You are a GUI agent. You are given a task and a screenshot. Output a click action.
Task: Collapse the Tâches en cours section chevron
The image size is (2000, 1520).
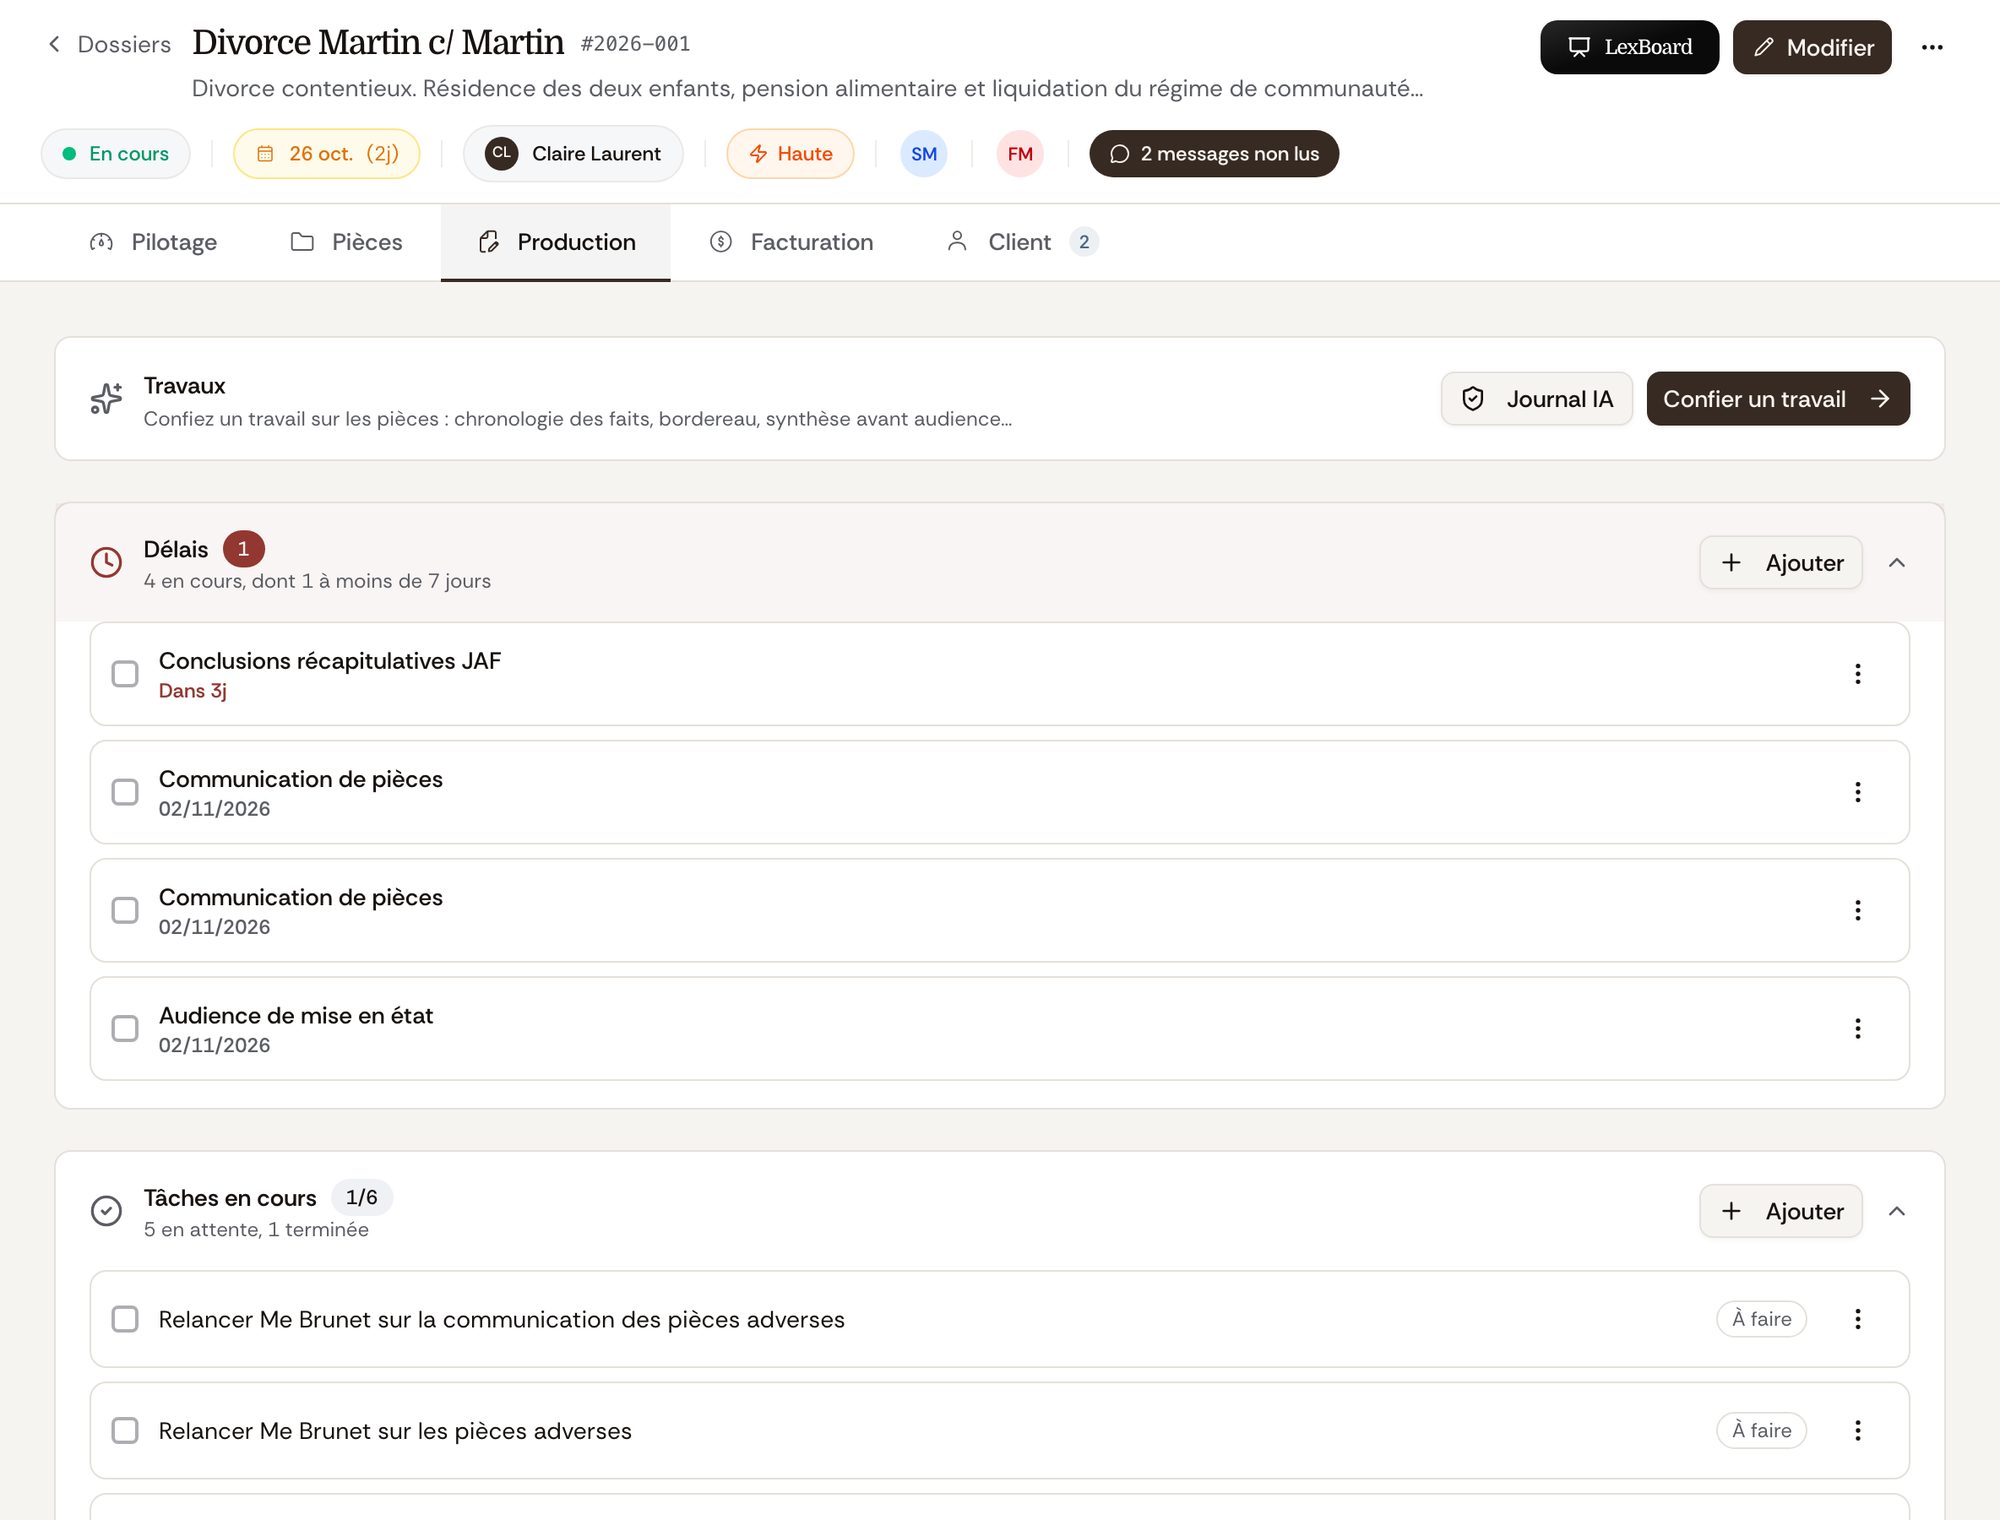coord(1897,1211)
